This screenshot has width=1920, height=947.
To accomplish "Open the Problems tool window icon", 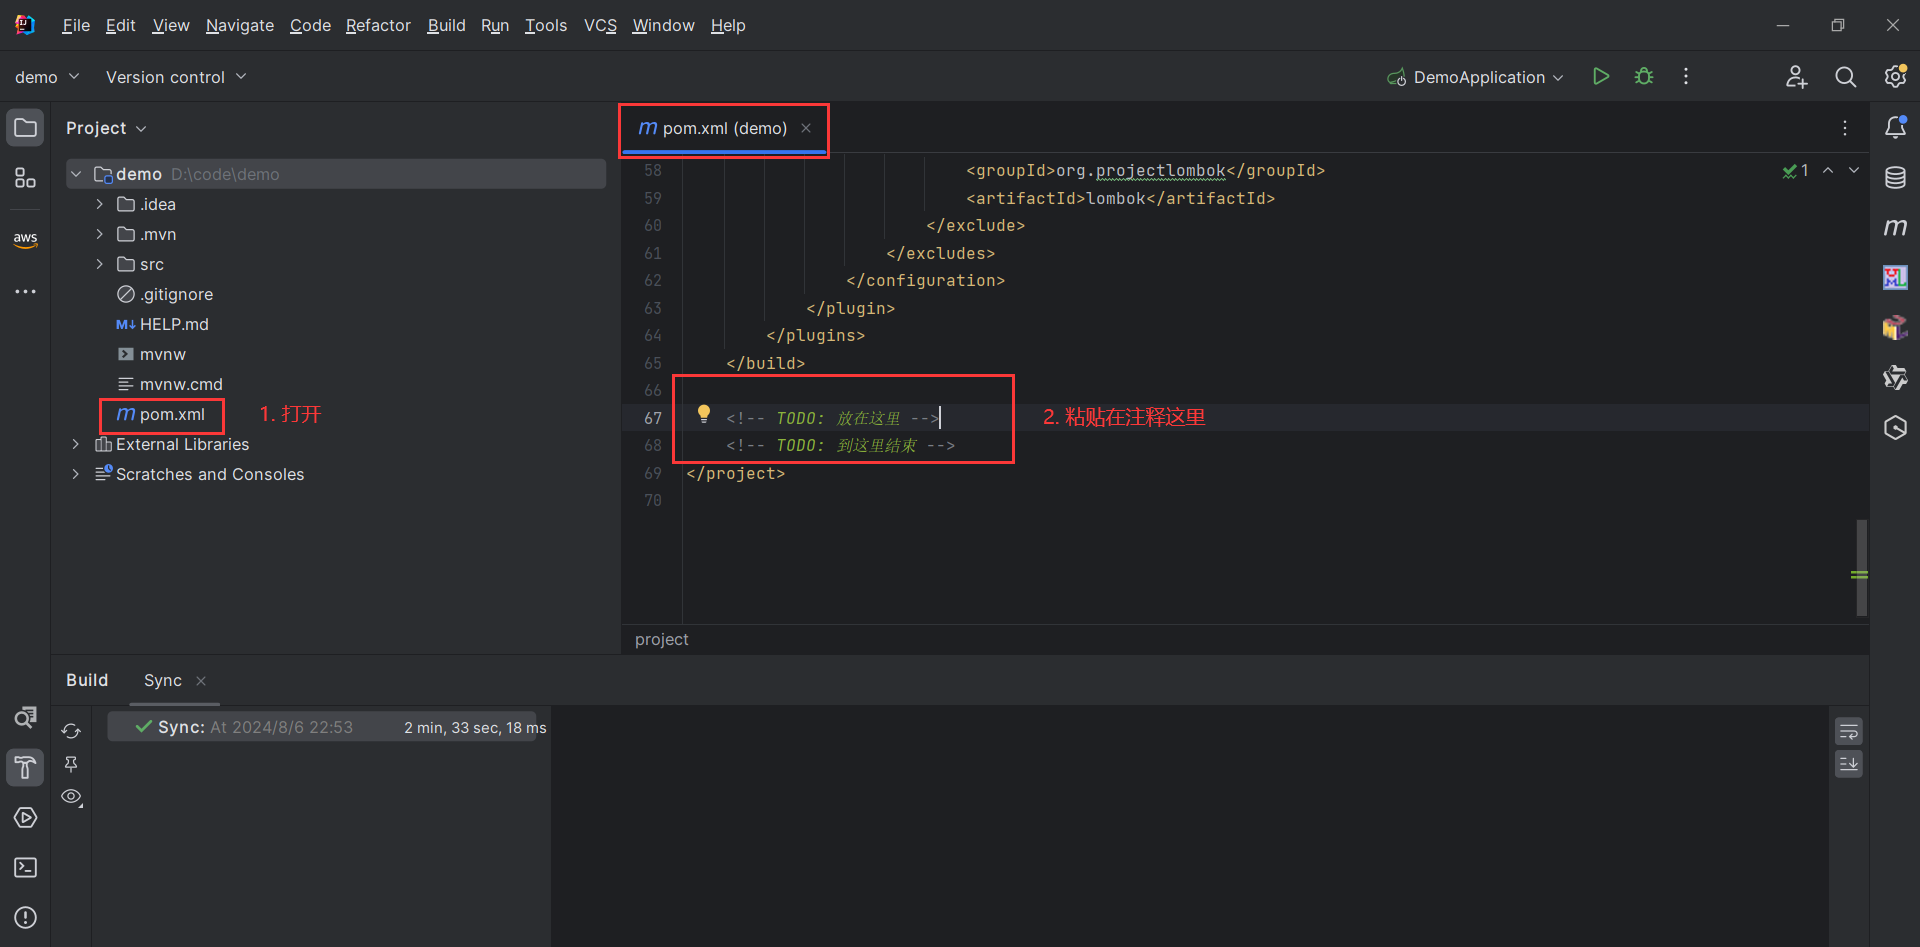I will (x=26, y=917).
